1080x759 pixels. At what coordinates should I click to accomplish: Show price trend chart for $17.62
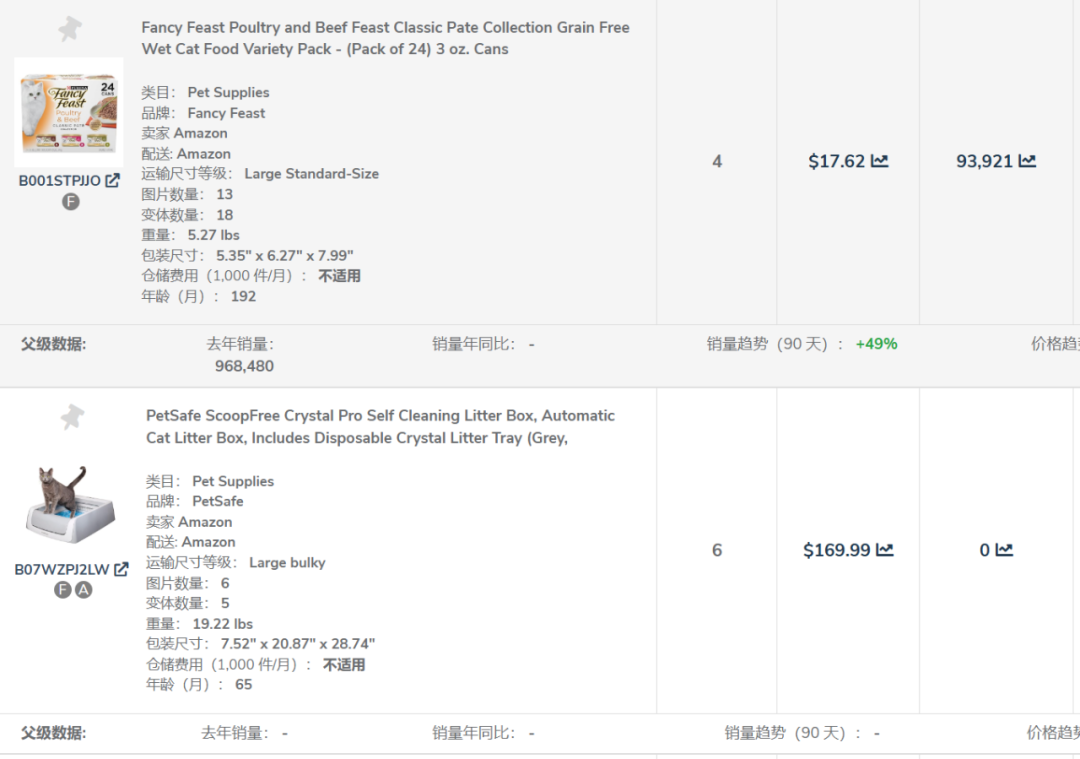pos(879,161)
